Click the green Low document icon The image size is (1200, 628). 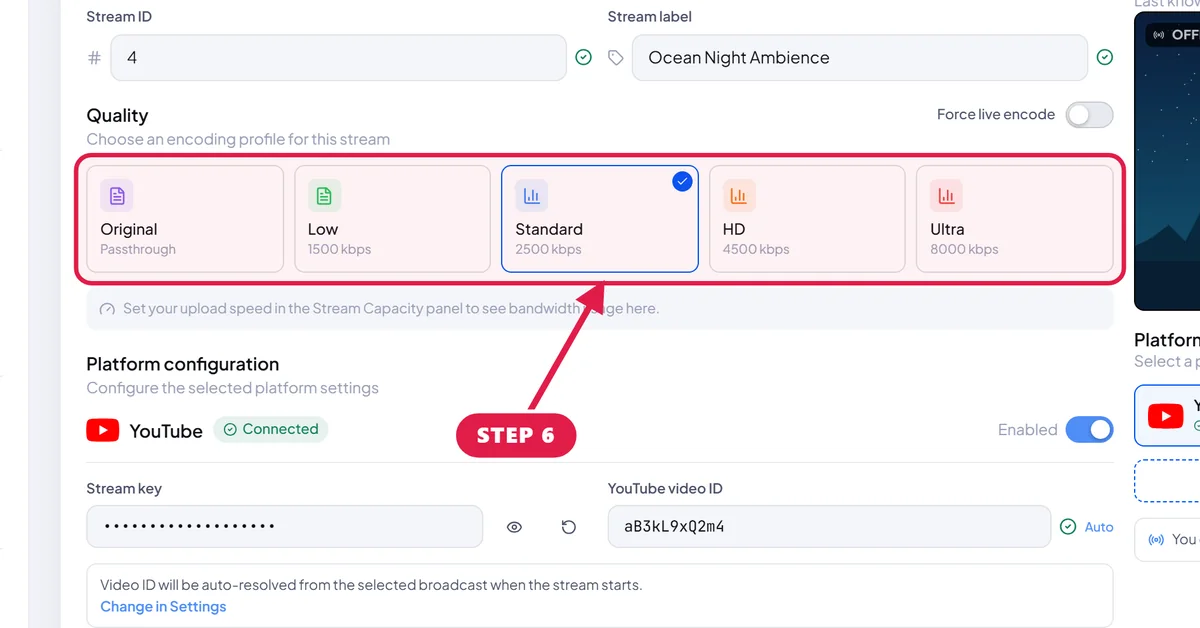point(324,196)
